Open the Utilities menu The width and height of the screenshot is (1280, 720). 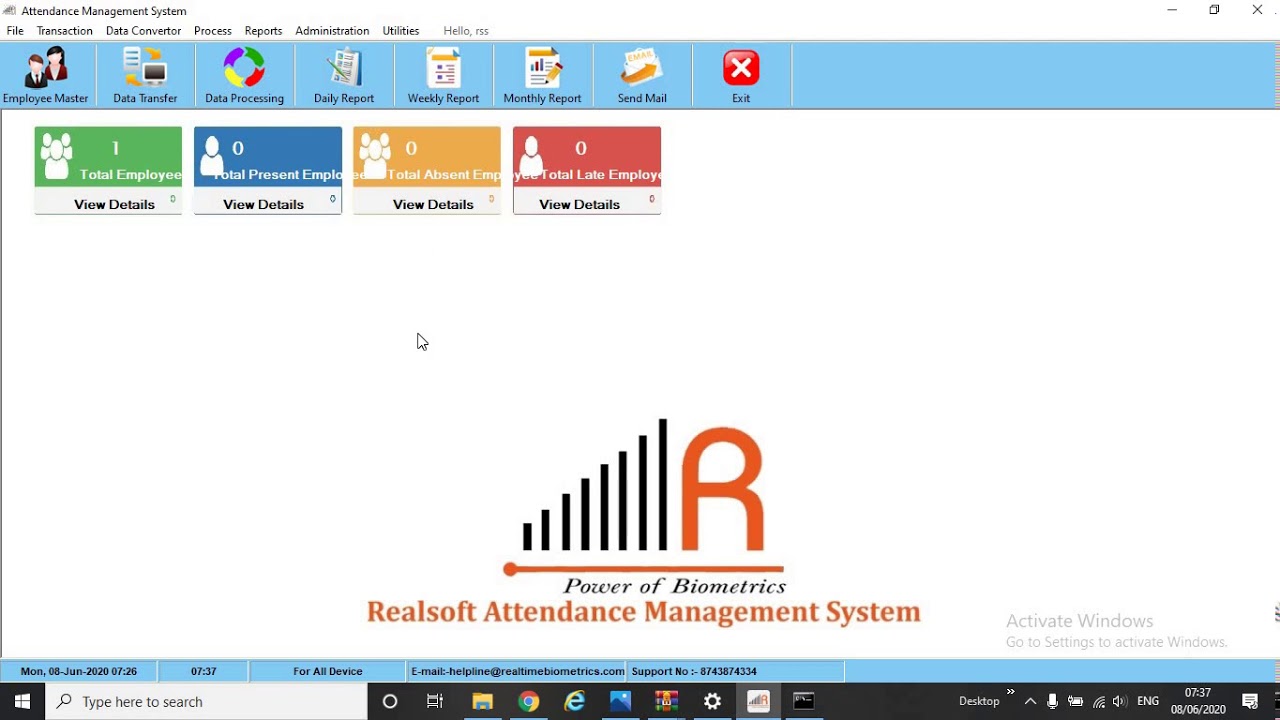[401, 31]
